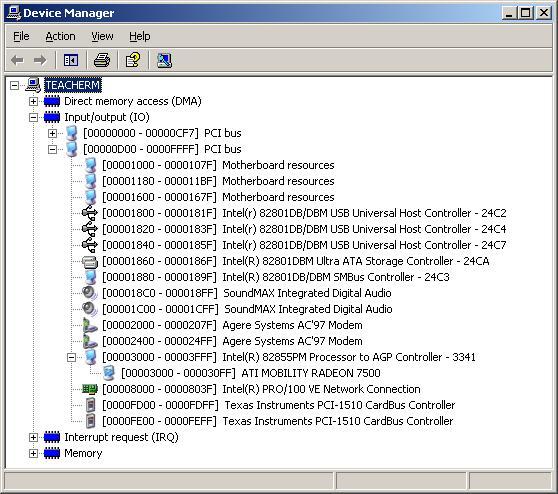Click USB icon for Host Controller 24C2
Viewport: 558px width, 494px height.
coord(89,213)
